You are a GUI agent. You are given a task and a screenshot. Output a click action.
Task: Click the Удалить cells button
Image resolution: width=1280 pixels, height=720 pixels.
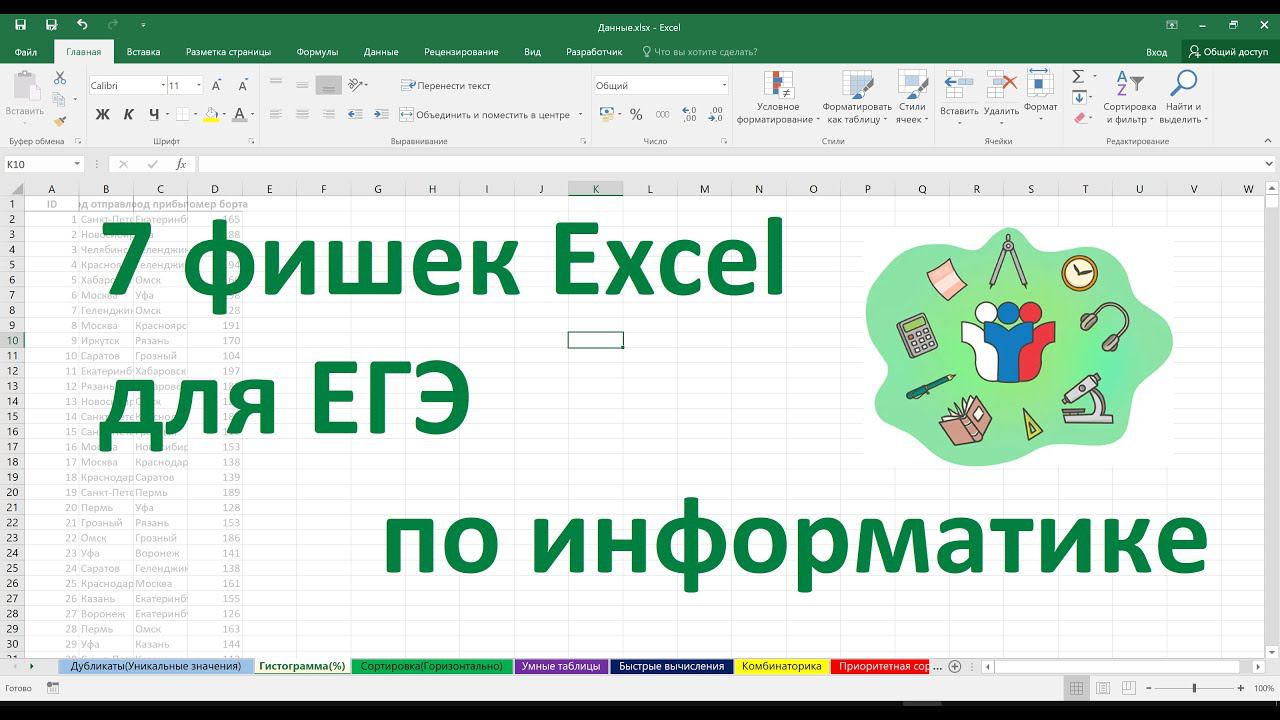click(1001, 98)
